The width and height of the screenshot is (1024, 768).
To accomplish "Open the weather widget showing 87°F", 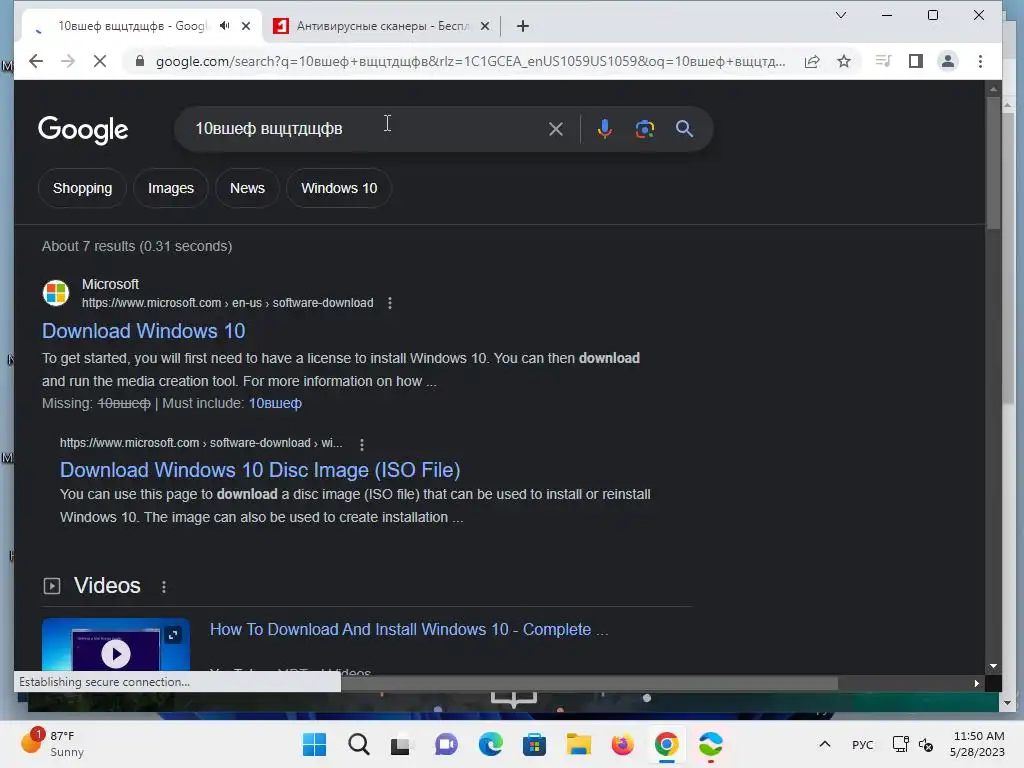I will pos(54,743).
